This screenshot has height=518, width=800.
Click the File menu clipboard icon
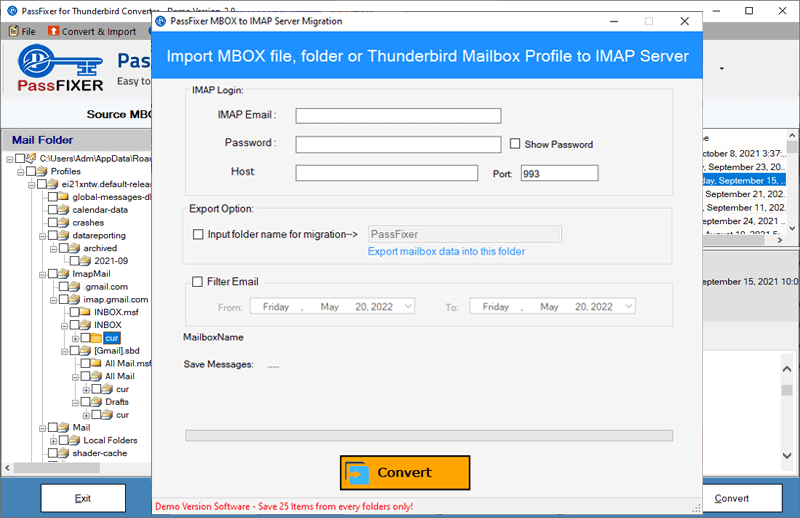14,31
